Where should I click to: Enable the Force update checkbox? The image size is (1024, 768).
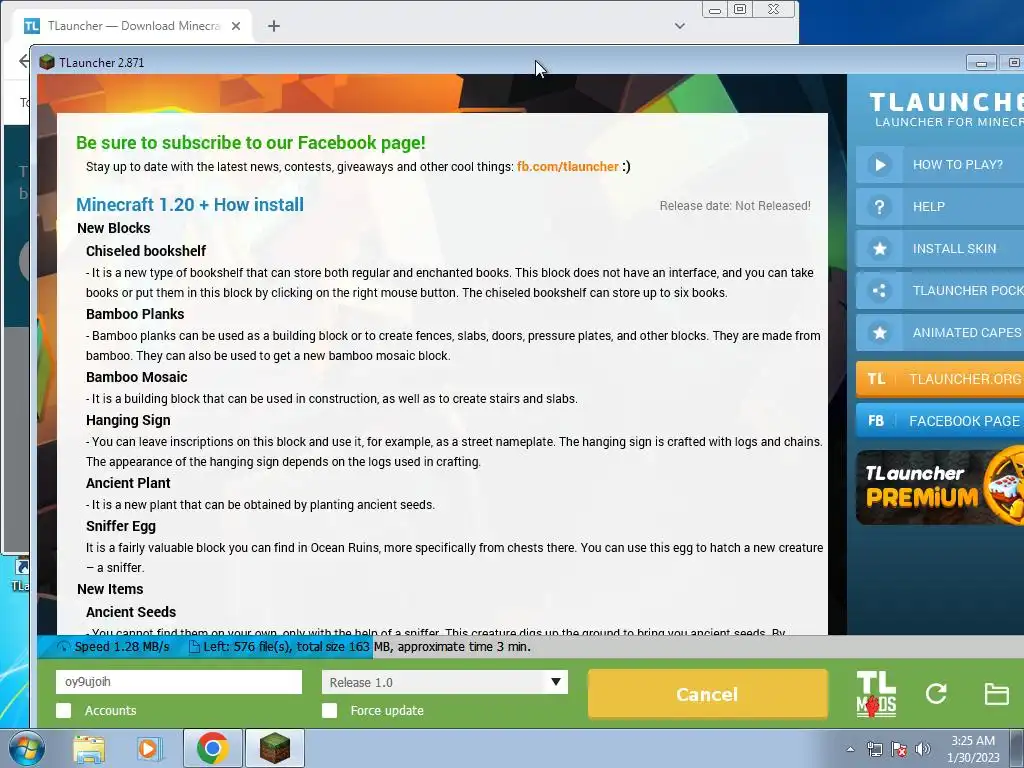pyautogui.click(x=330, y=711)
